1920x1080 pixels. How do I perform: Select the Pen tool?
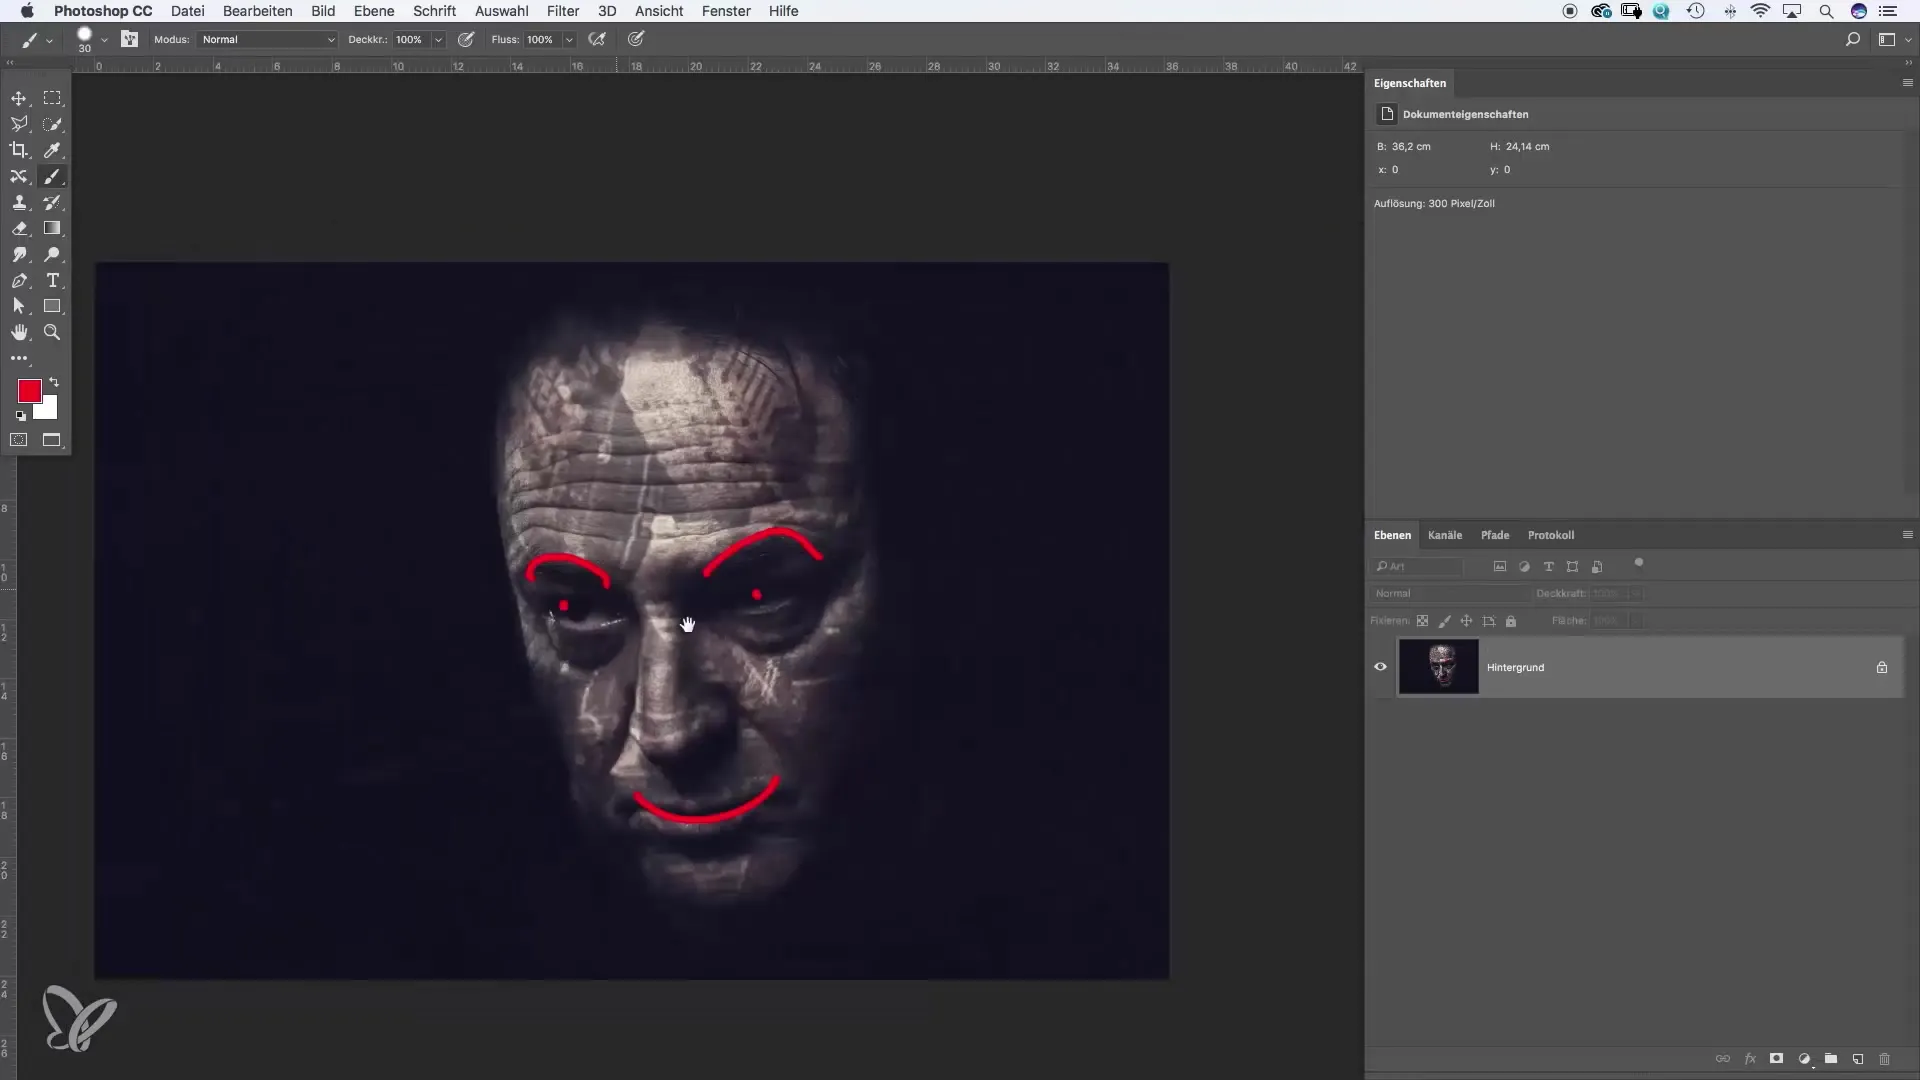coord(19,280)
